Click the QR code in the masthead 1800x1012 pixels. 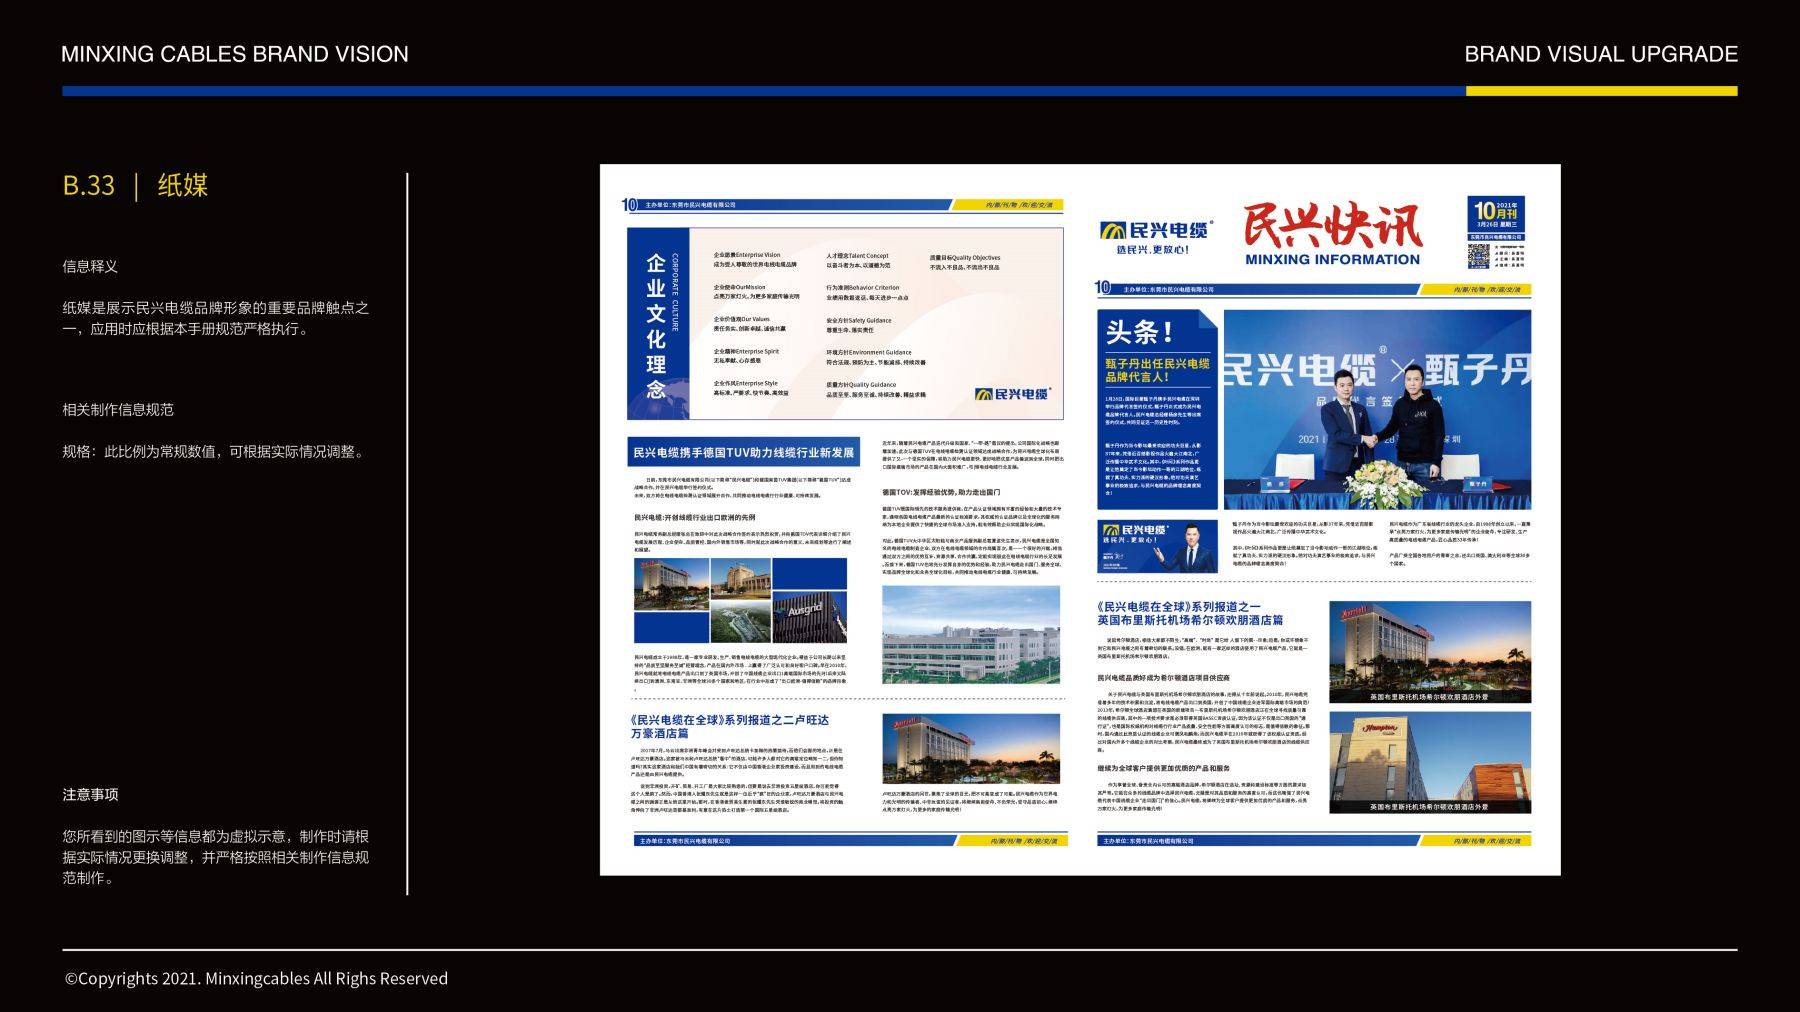tap(1480, 254)
